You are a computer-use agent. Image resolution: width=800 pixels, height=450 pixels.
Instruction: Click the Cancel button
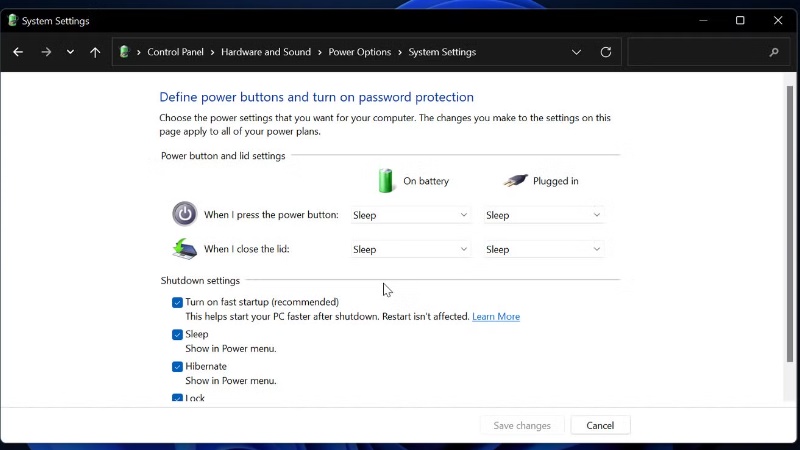coord(600,425)
